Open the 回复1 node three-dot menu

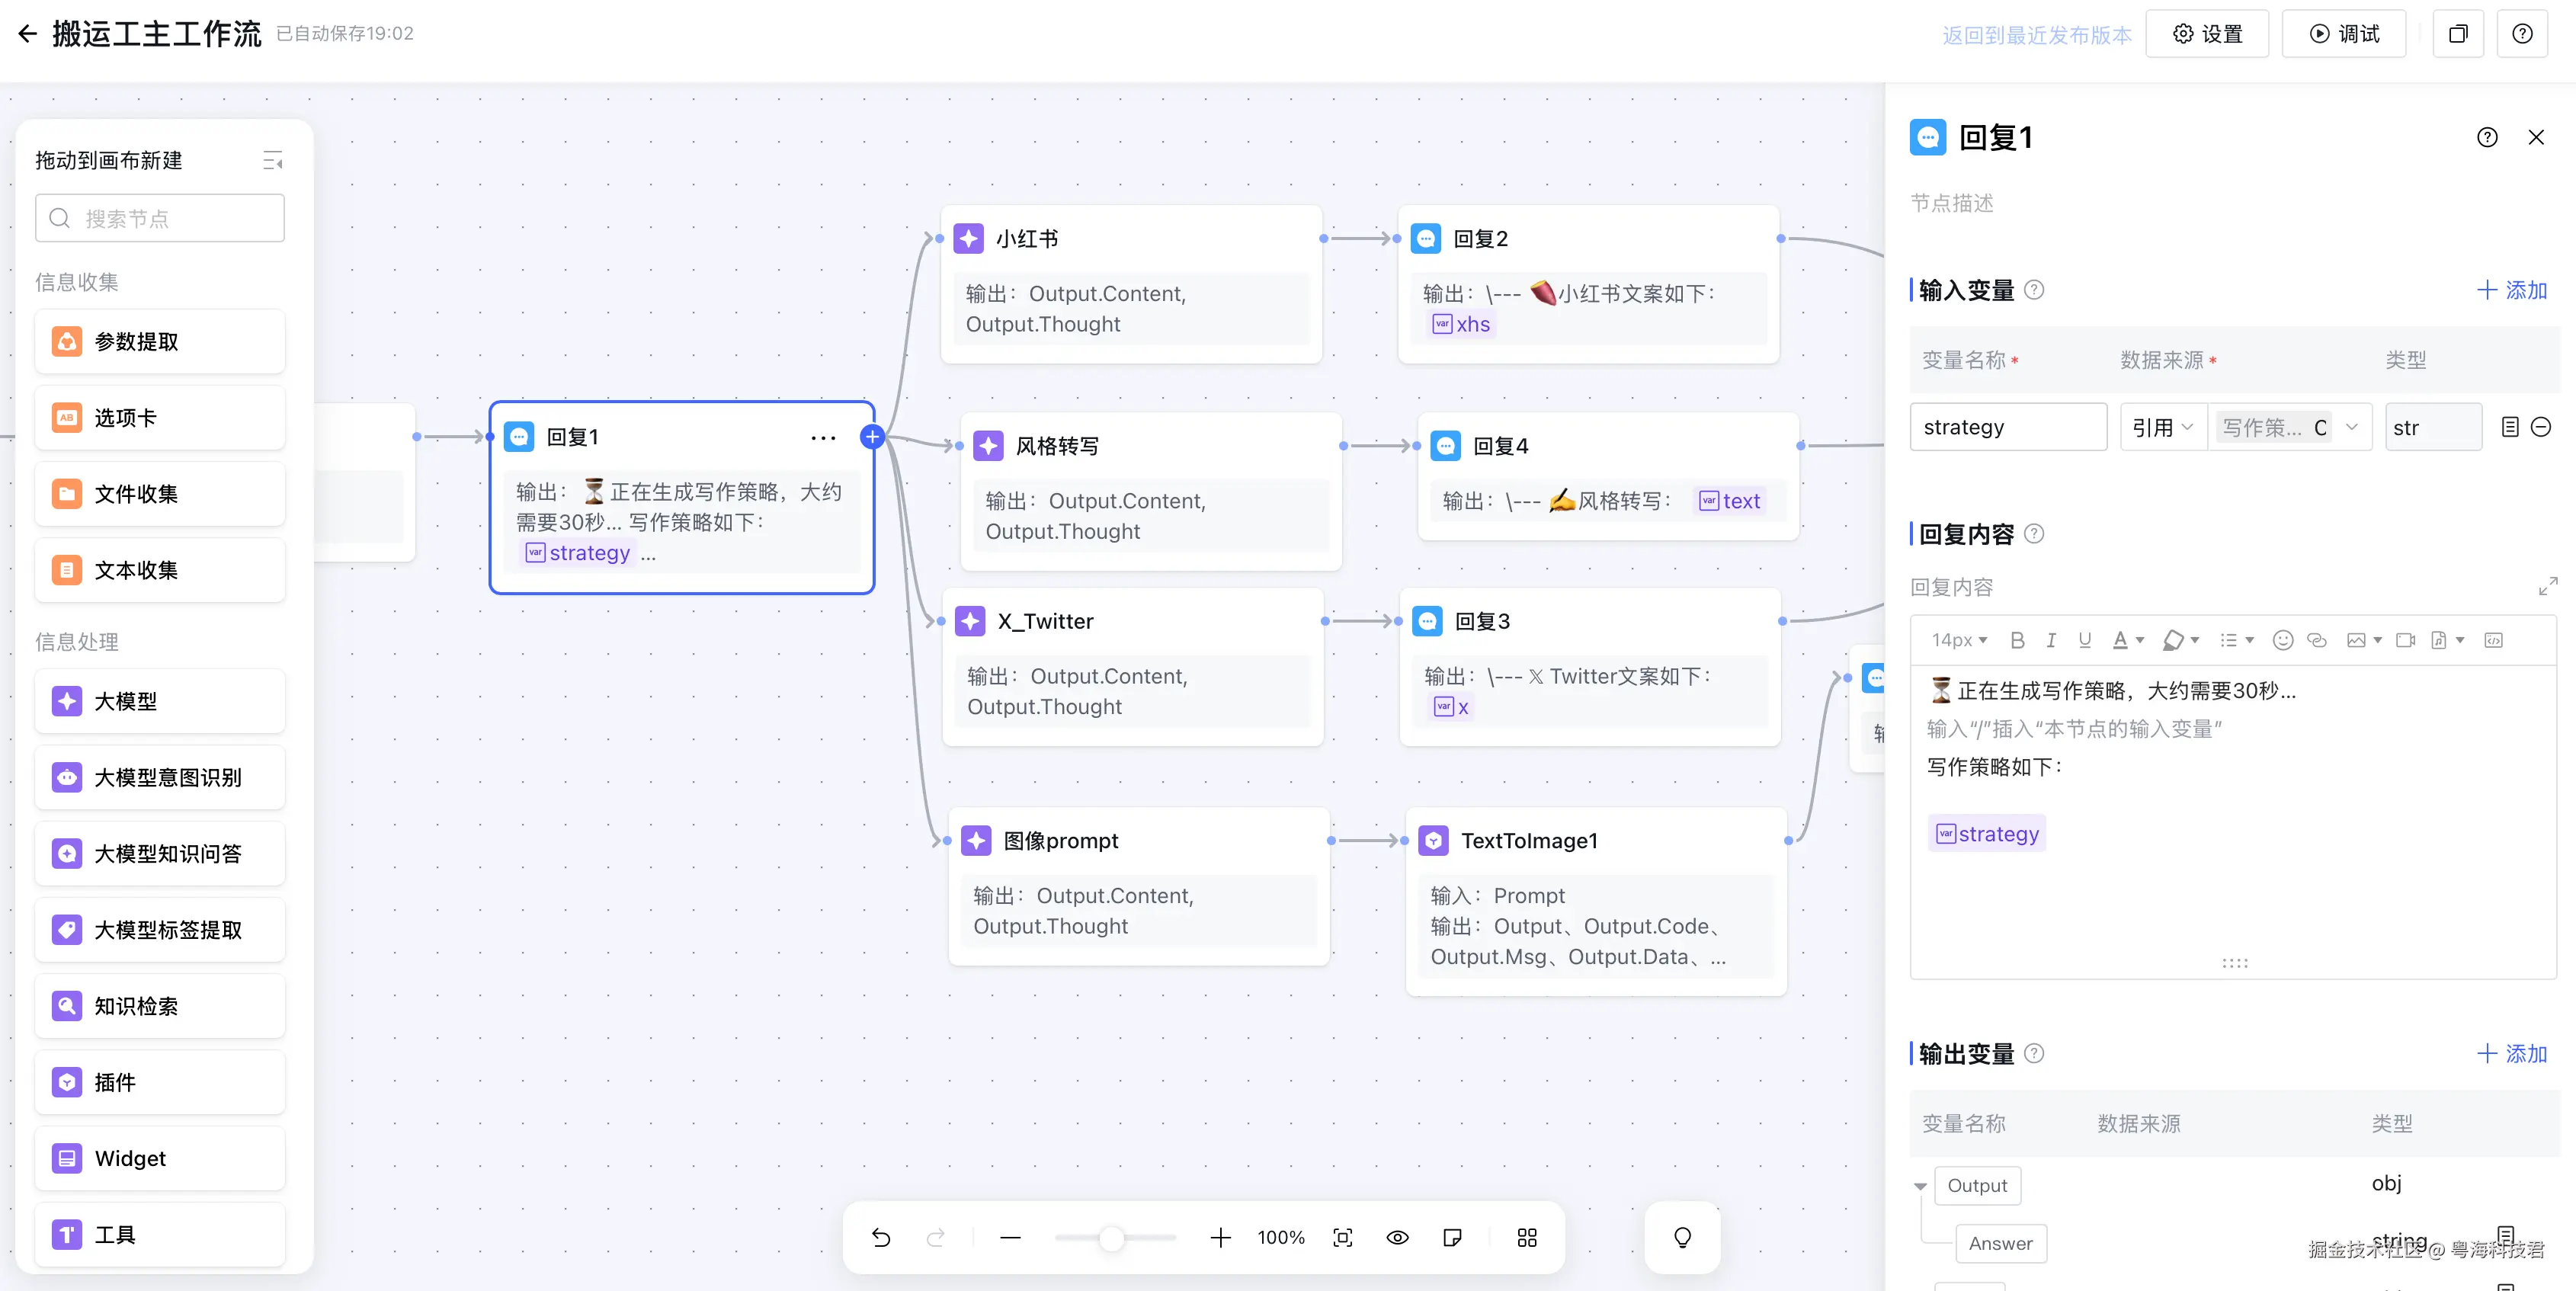tap(822, 438)
